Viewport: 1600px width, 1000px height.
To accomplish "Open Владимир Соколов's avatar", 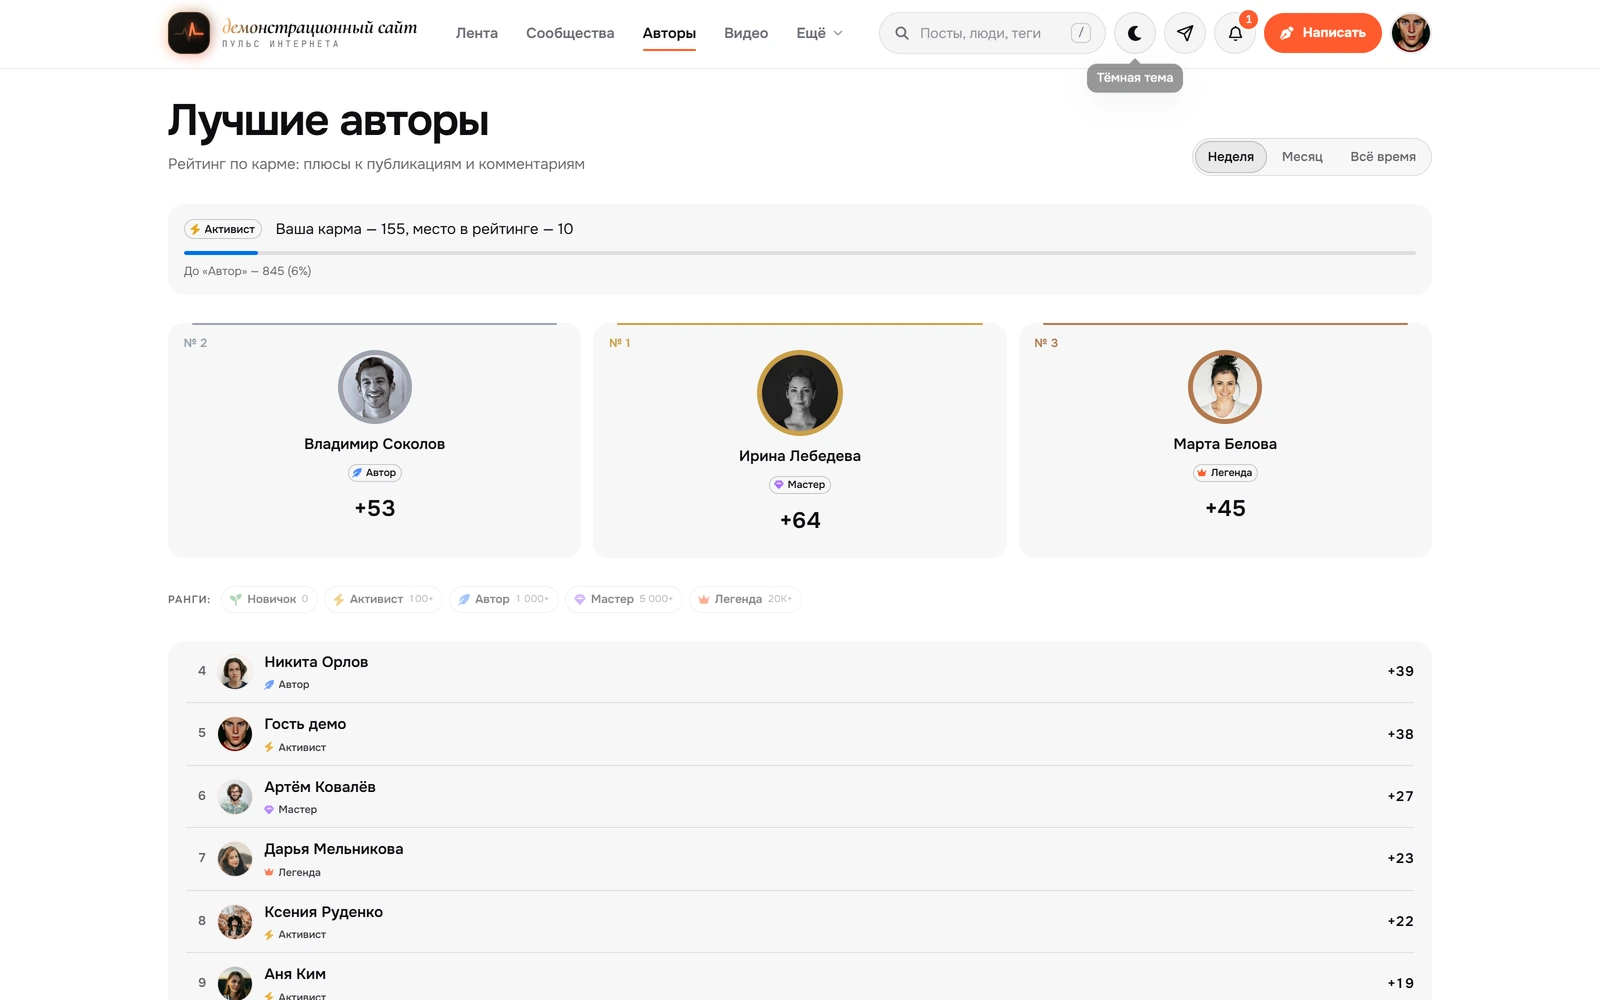I will pyautogui.click(x=375, y=387).
